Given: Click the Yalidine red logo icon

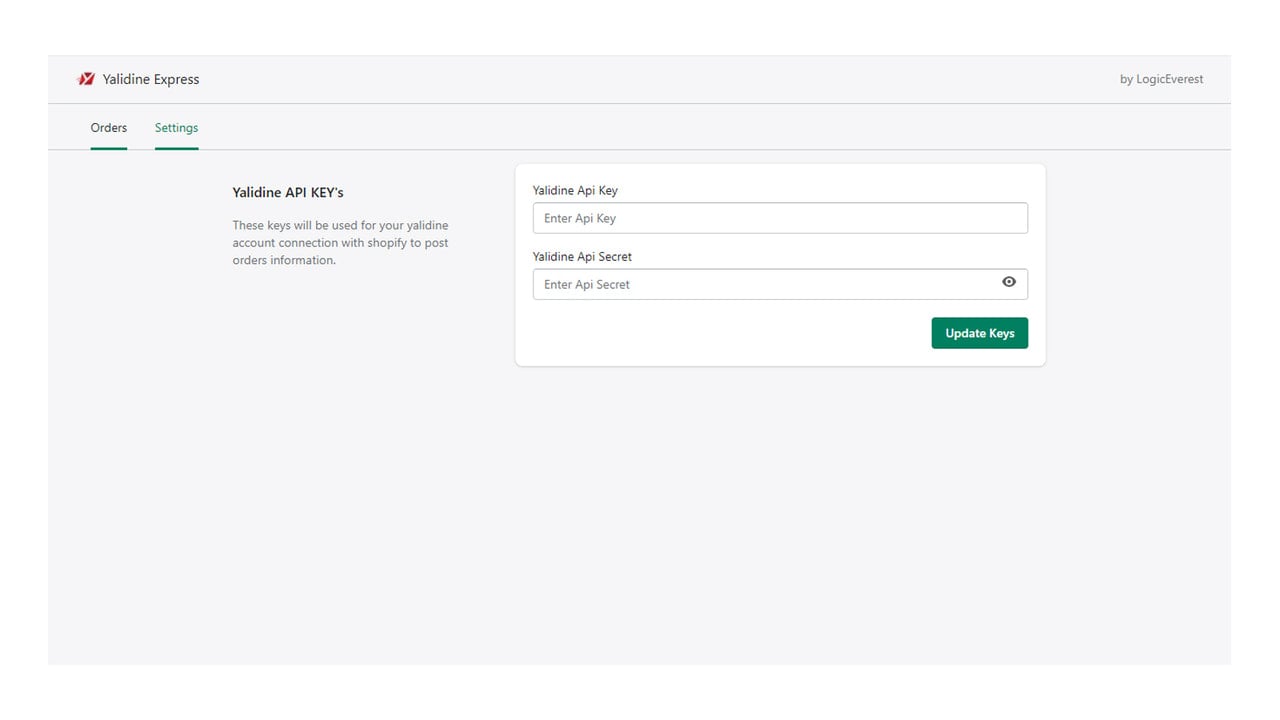Looking at the screenshot, I should click(86, 79).
